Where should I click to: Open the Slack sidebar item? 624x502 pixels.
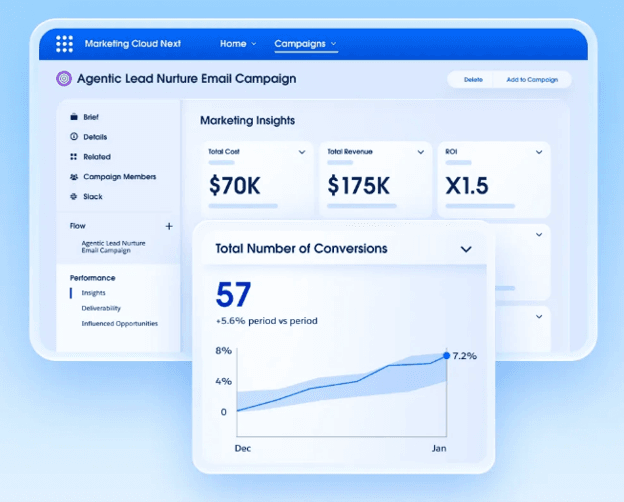(x=93, y=197)
